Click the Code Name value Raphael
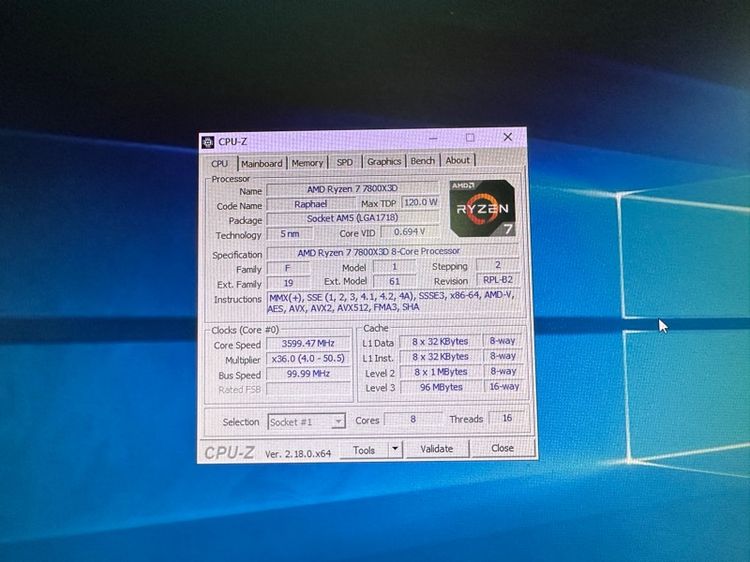750x562 pixels. click(x=311, y=204)
